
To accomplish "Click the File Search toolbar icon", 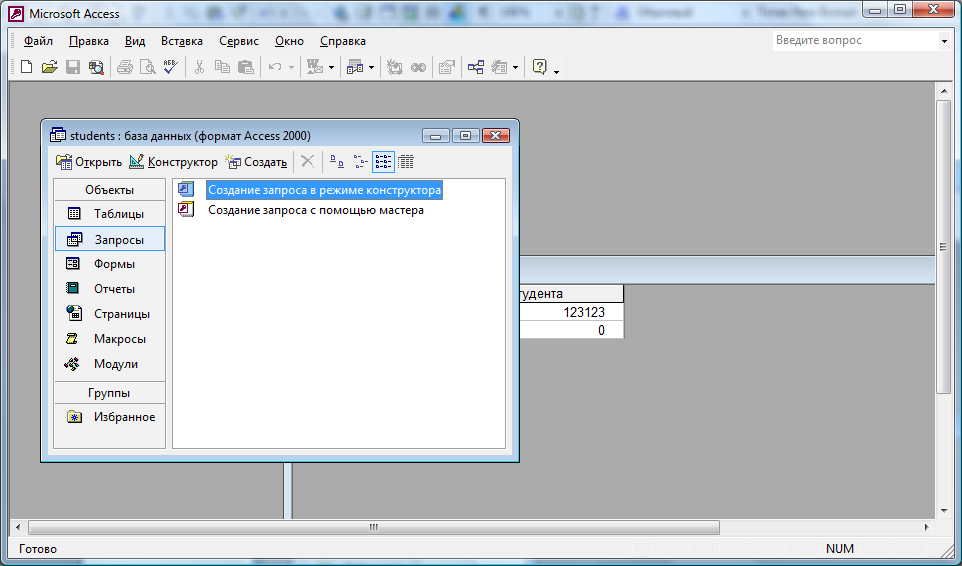I will pos(96,67).
